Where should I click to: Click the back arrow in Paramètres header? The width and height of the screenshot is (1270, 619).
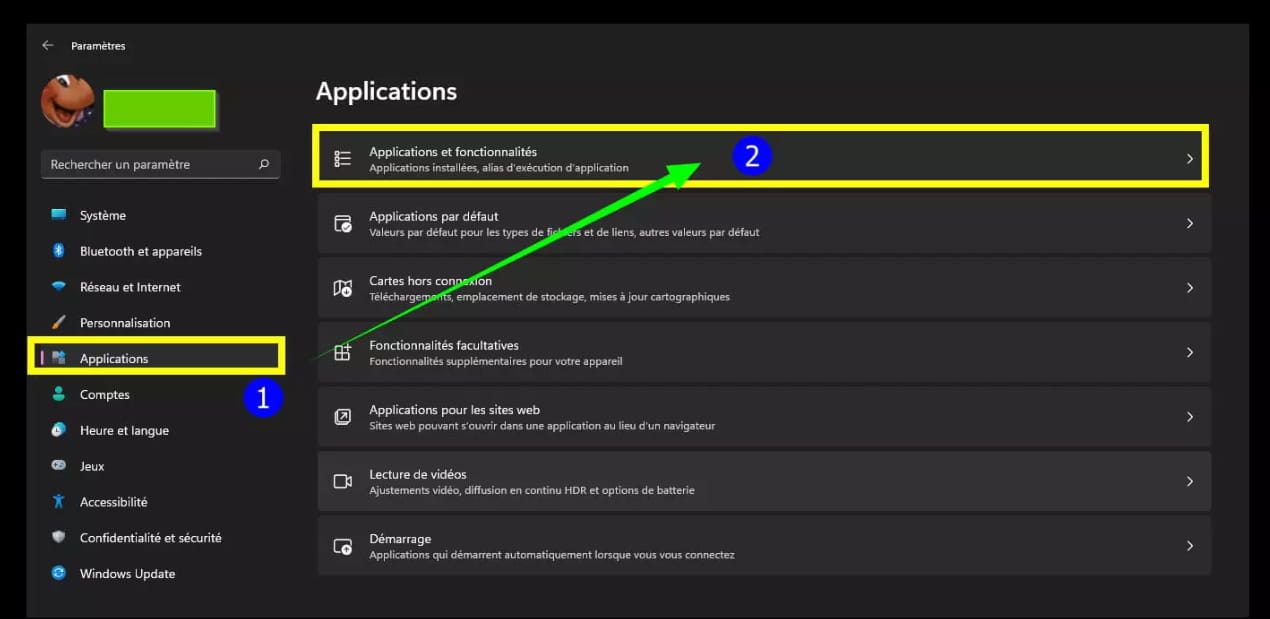click(x=48, y=46)
